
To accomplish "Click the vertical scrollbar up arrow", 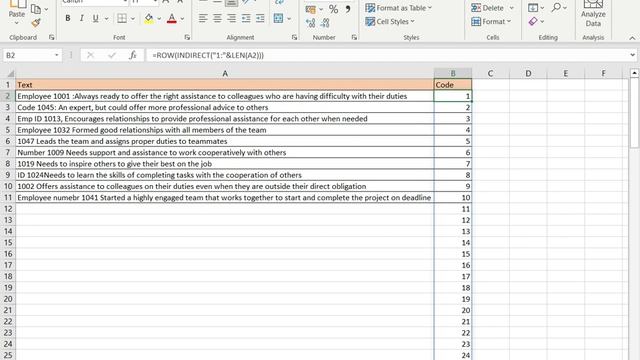I will coord(634,73).
